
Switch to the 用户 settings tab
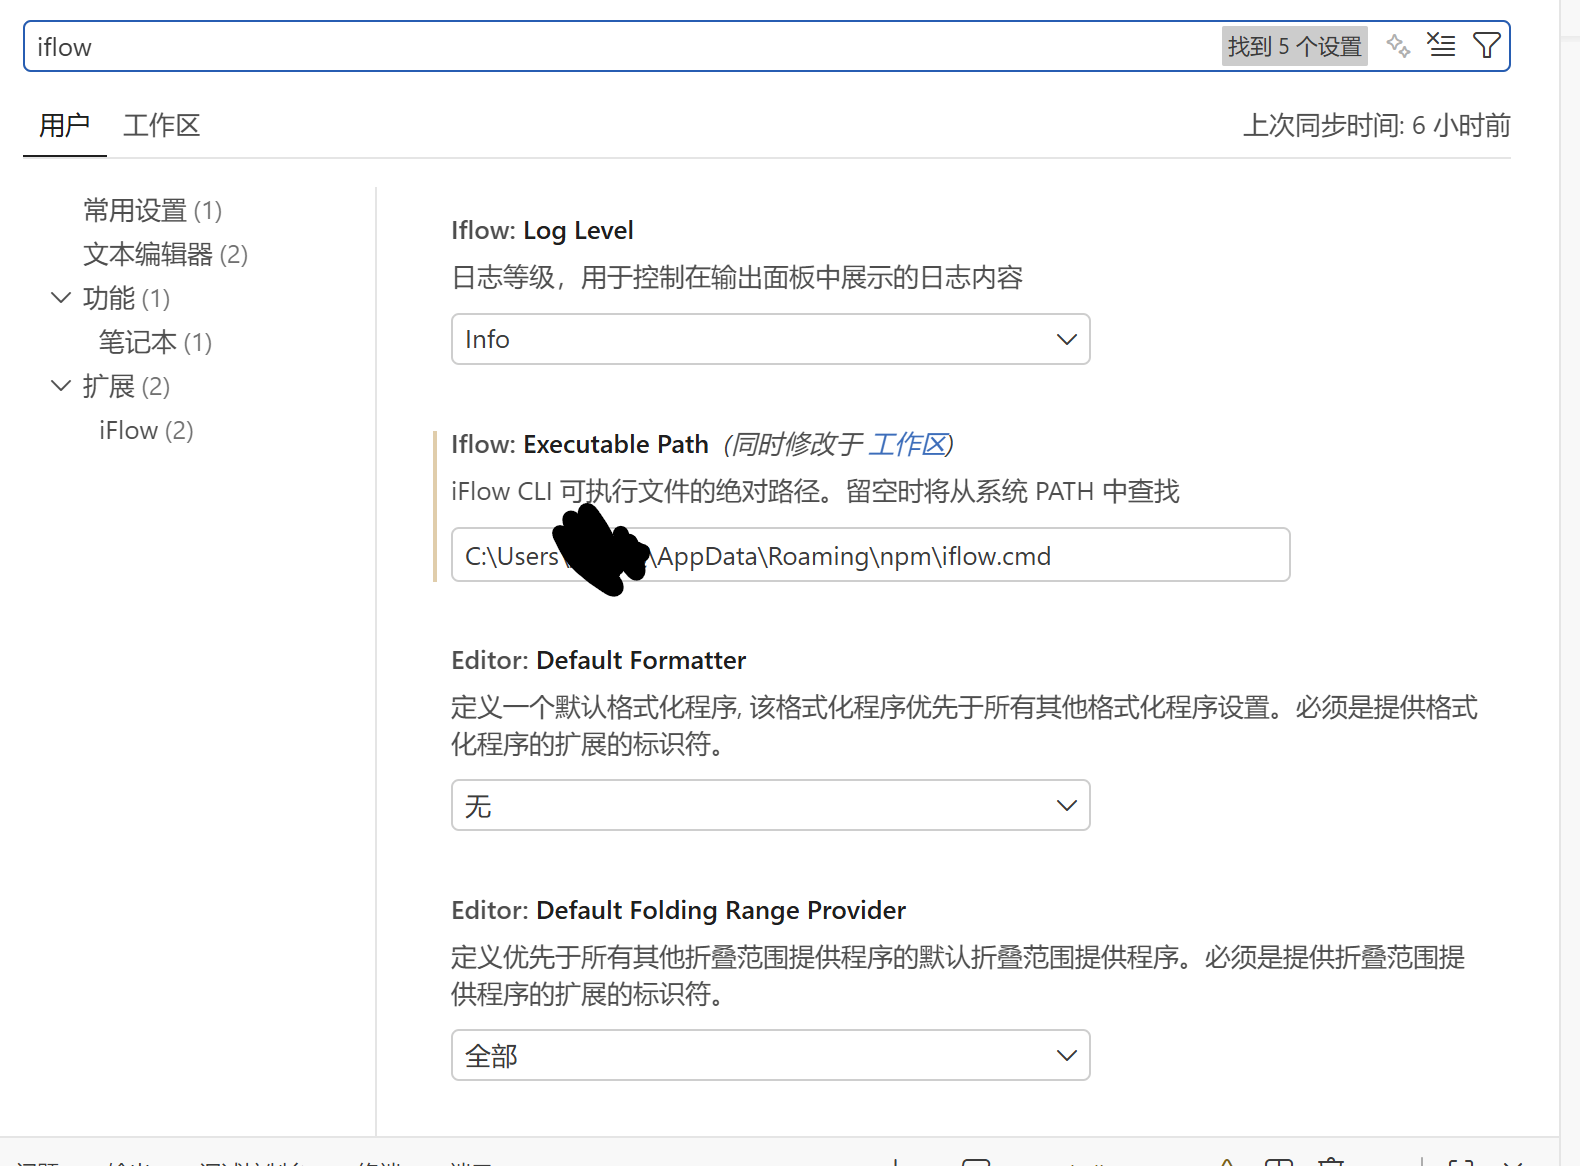click(64, 126)
